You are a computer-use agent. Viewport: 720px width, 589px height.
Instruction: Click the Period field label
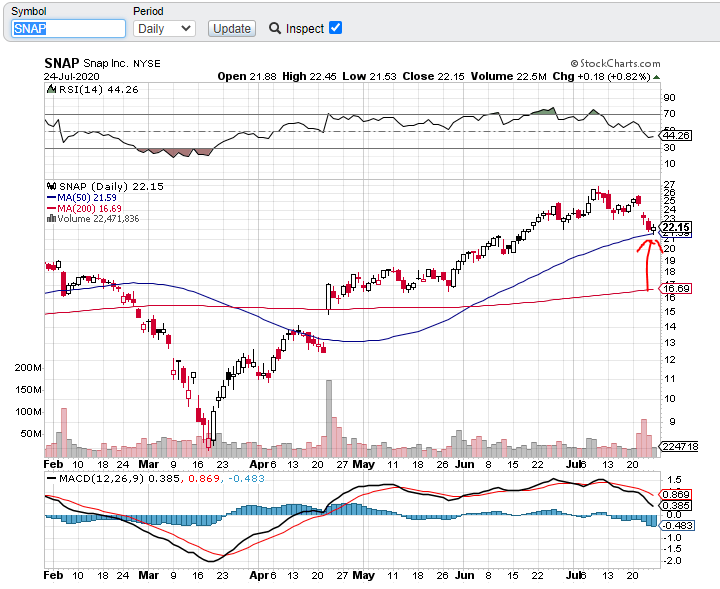tap(148, 11)
